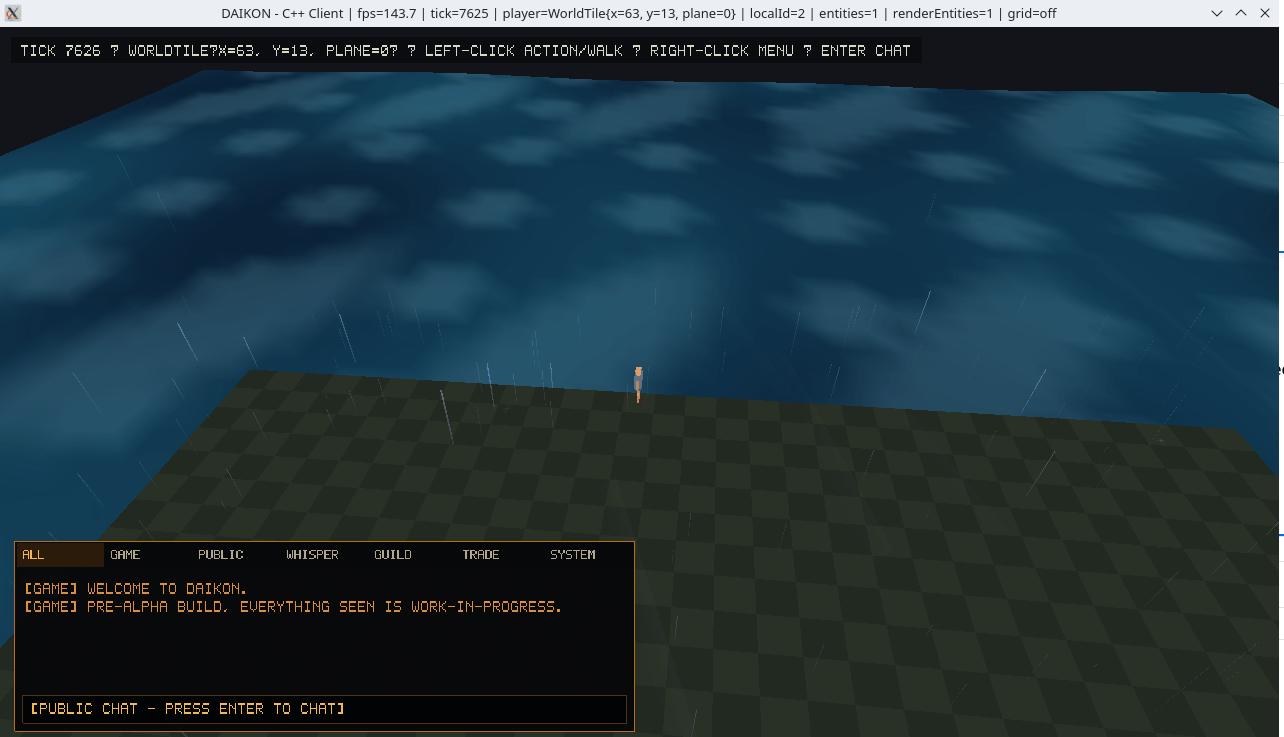Click the tick and world tile status overlay
Screen dimensions: 1284x737
tap(466, 51)
